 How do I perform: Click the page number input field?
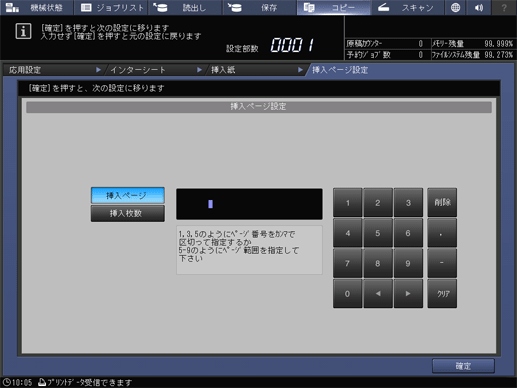click(249, 204)
